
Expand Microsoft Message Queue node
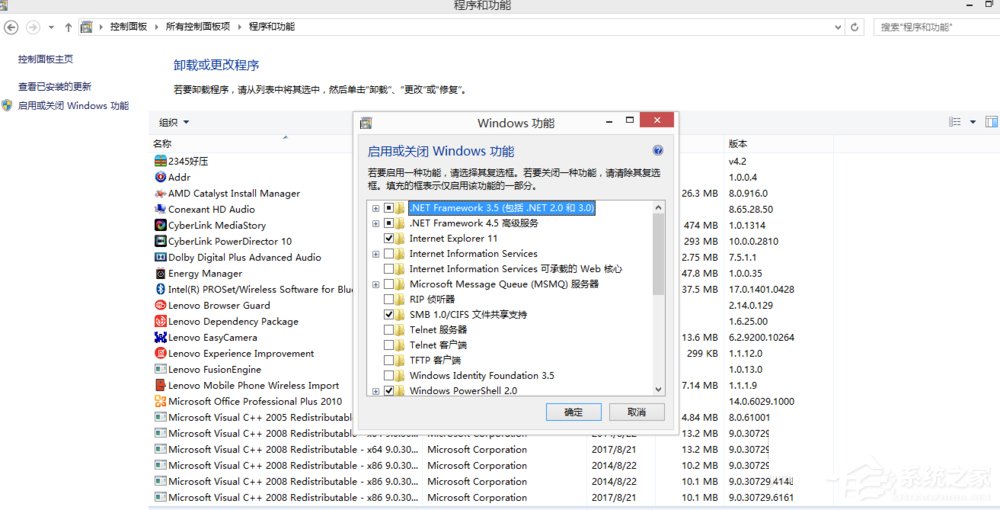(376, 284)
